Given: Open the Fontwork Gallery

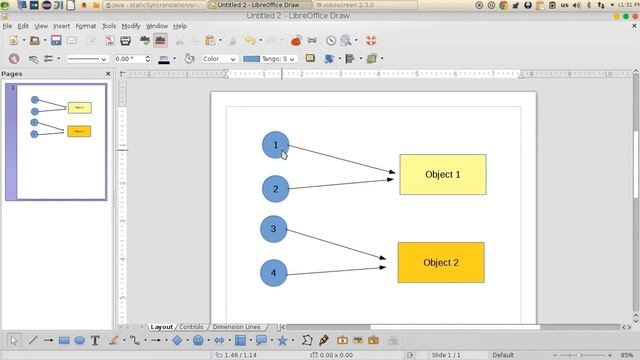Looking at the screenshot, I should click(x=342, y=340).
